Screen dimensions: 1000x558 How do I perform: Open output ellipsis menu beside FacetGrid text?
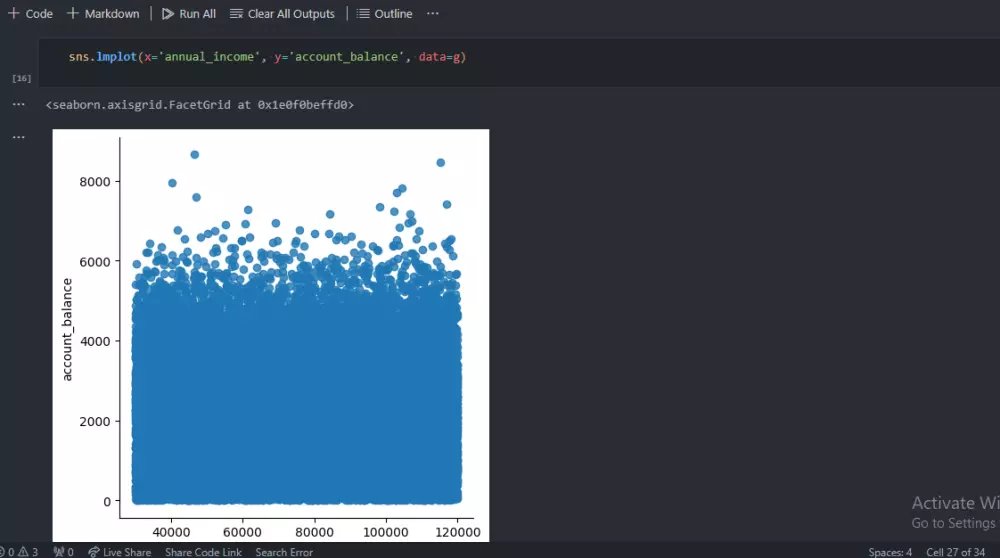pyautogui.click(x=18, y=104)
